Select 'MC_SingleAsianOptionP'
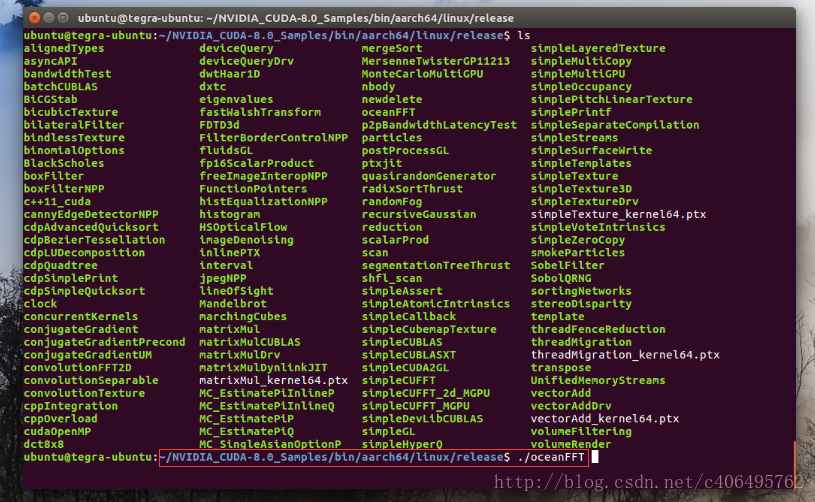The width and height of the screenshot is (815, 502). (x=270, y=444)
